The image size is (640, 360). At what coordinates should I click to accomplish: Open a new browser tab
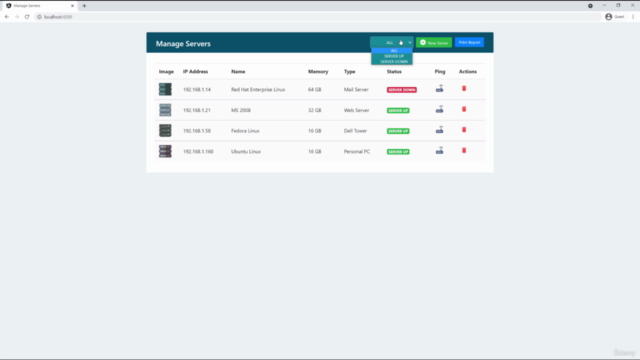click(x=84, y=6)
